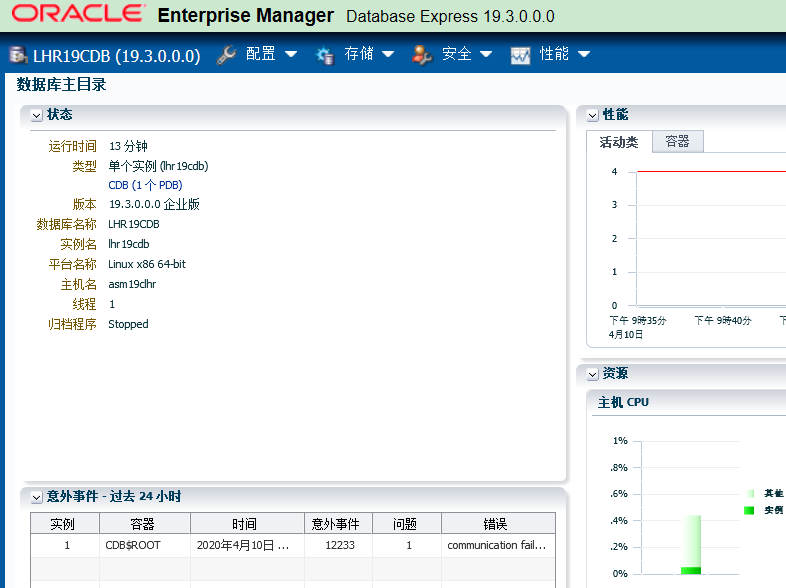Open the CDB (1 个 PDB) link

pos(145,185)
